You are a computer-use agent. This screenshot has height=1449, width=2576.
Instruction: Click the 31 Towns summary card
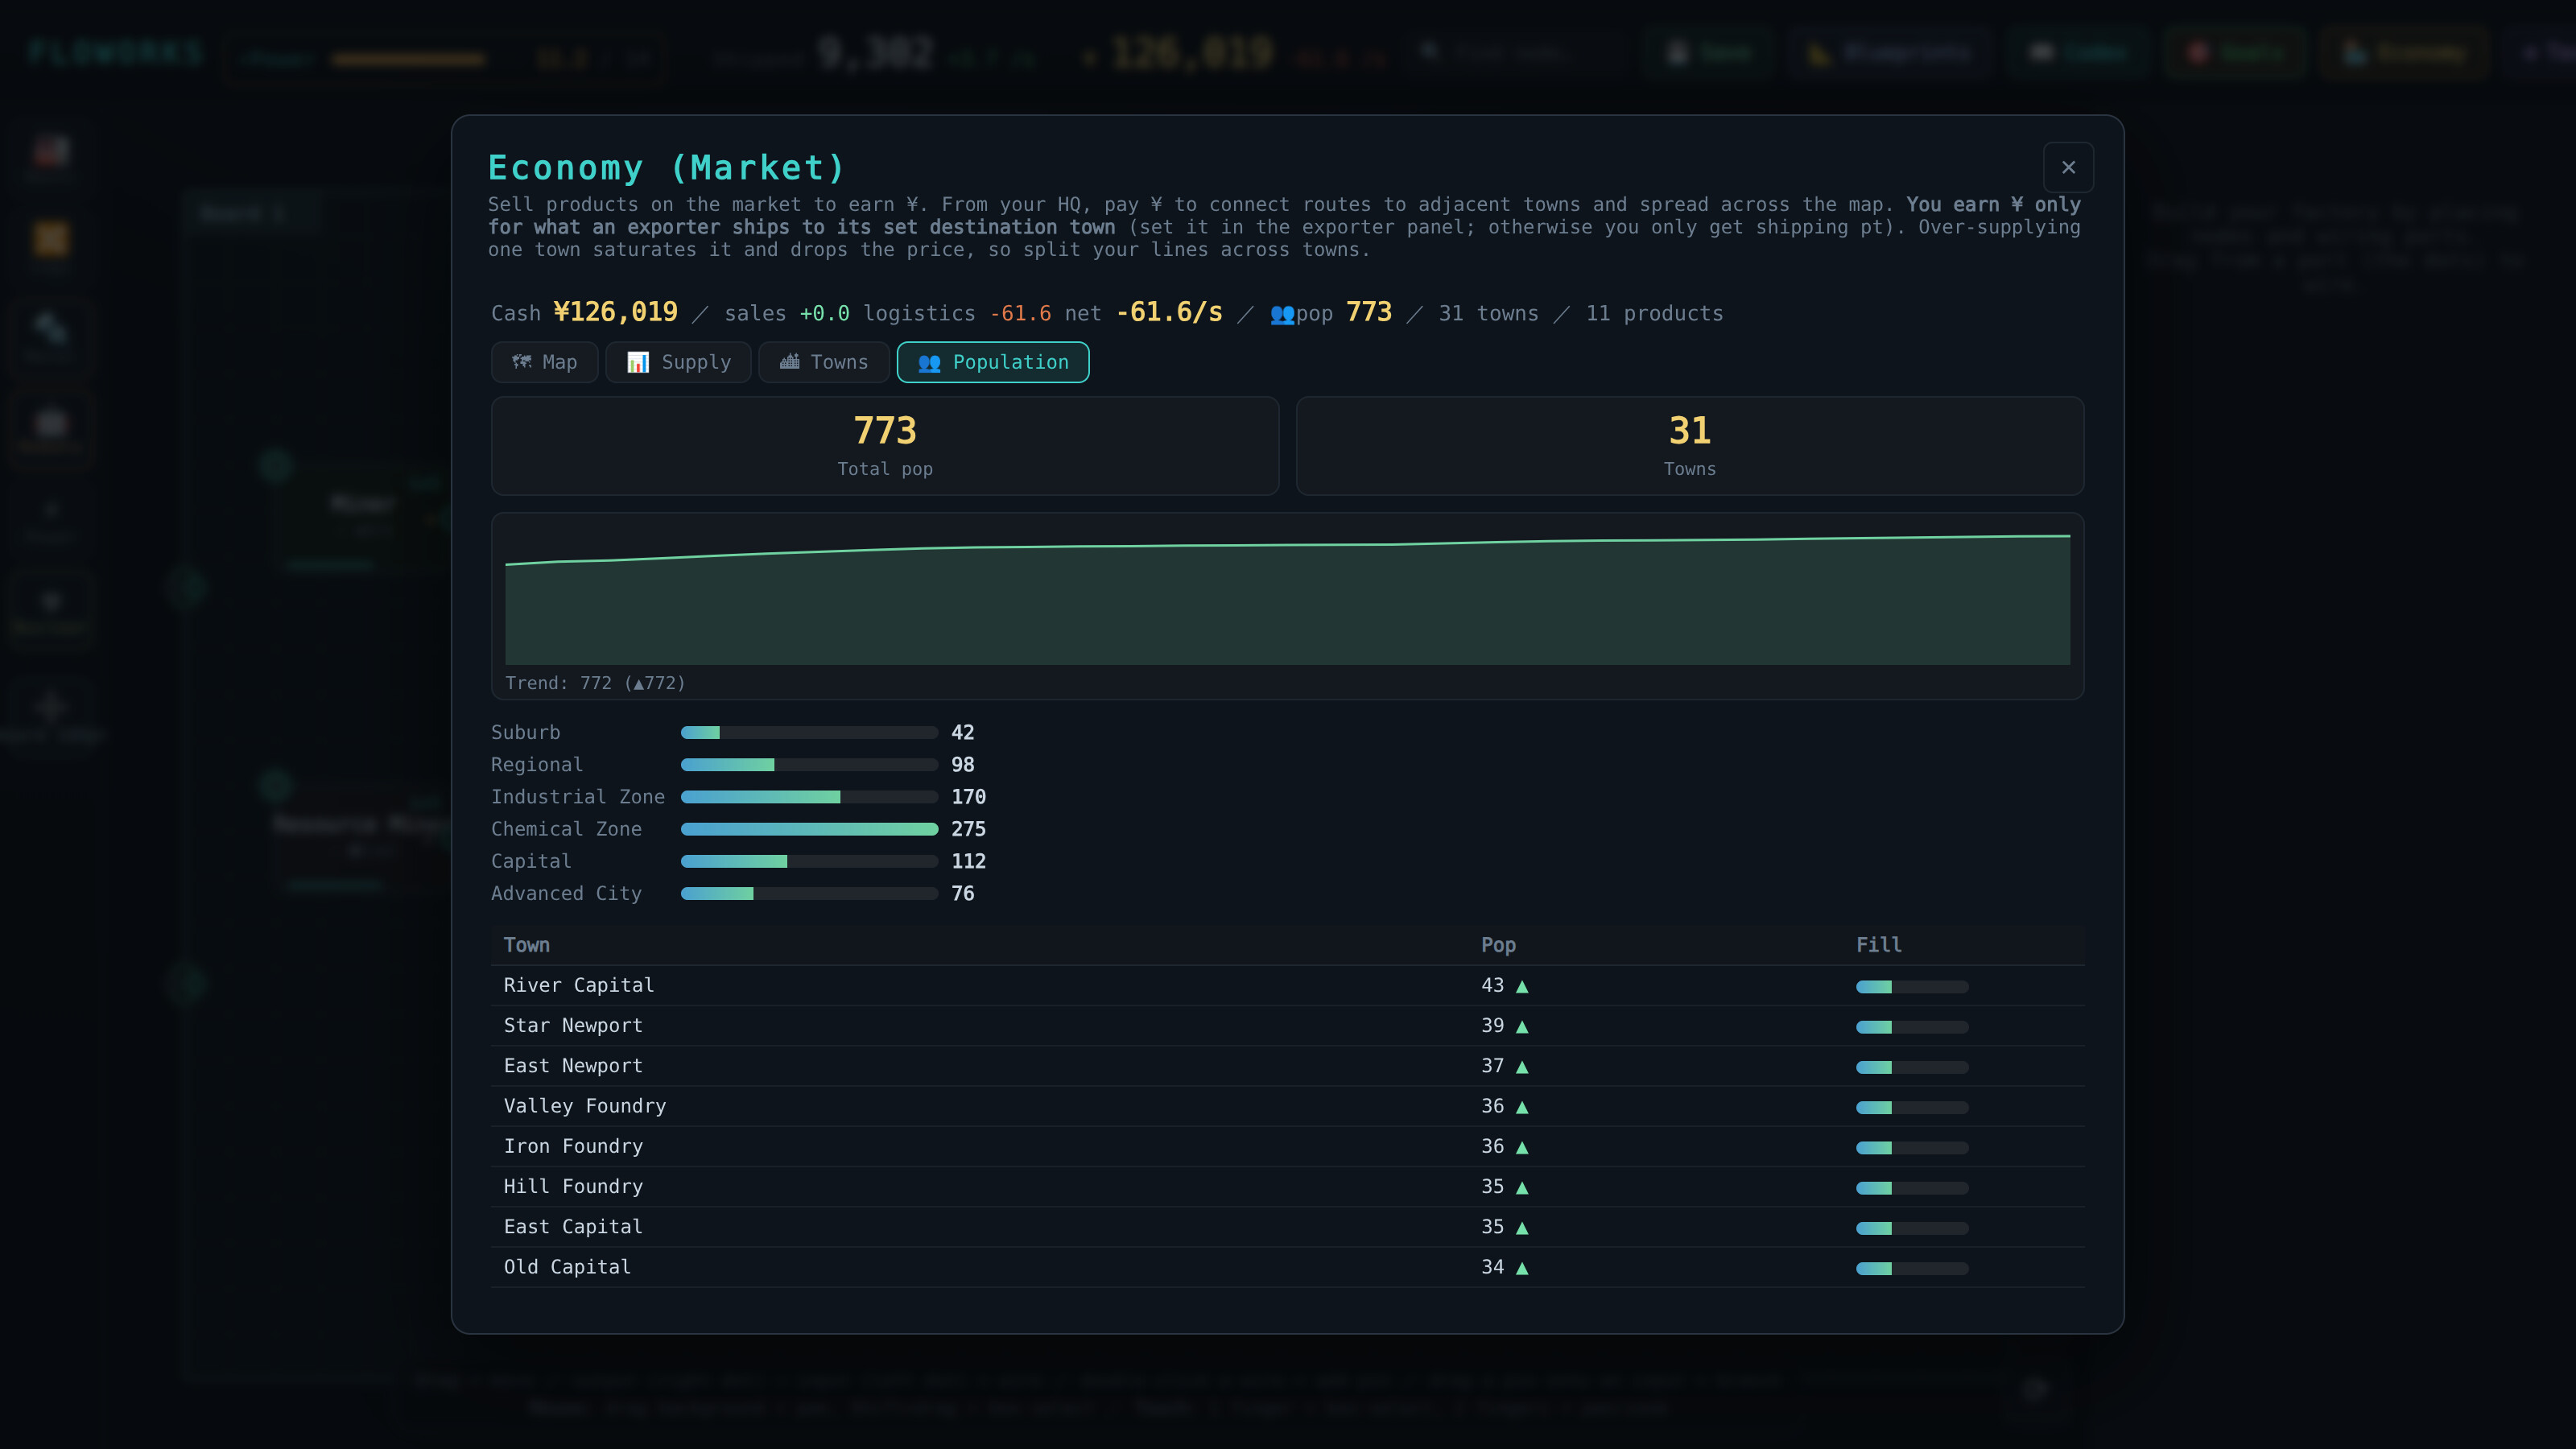point(1690,446)
